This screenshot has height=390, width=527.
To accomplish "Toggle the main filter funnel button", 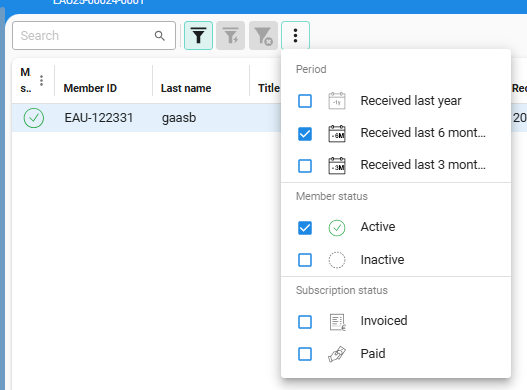I will 198,36.
